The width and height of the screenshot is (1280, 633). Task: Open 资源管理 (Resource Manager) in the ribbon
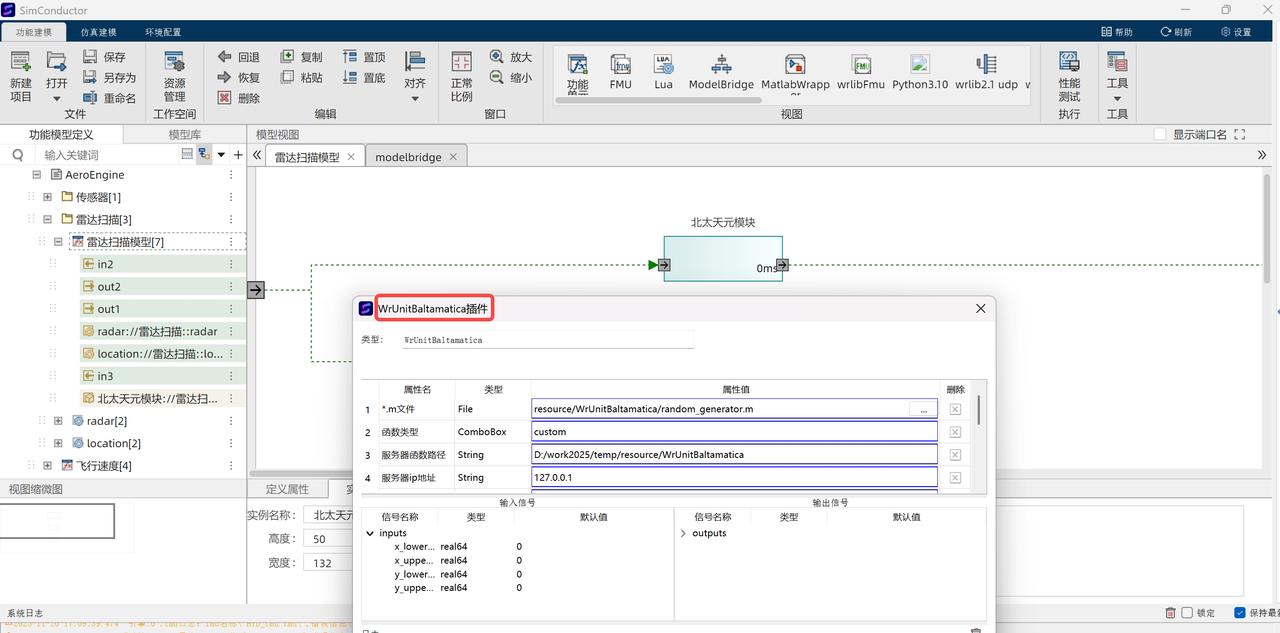click(x=174, y=63)
